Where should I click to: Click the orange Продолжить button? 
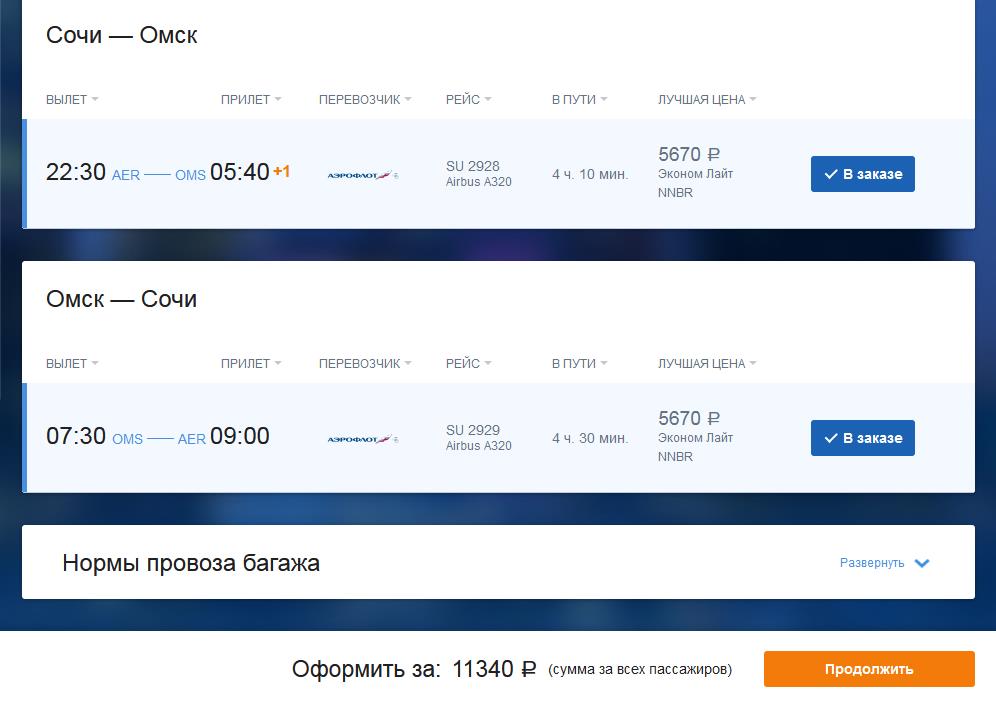pos(869,669)
